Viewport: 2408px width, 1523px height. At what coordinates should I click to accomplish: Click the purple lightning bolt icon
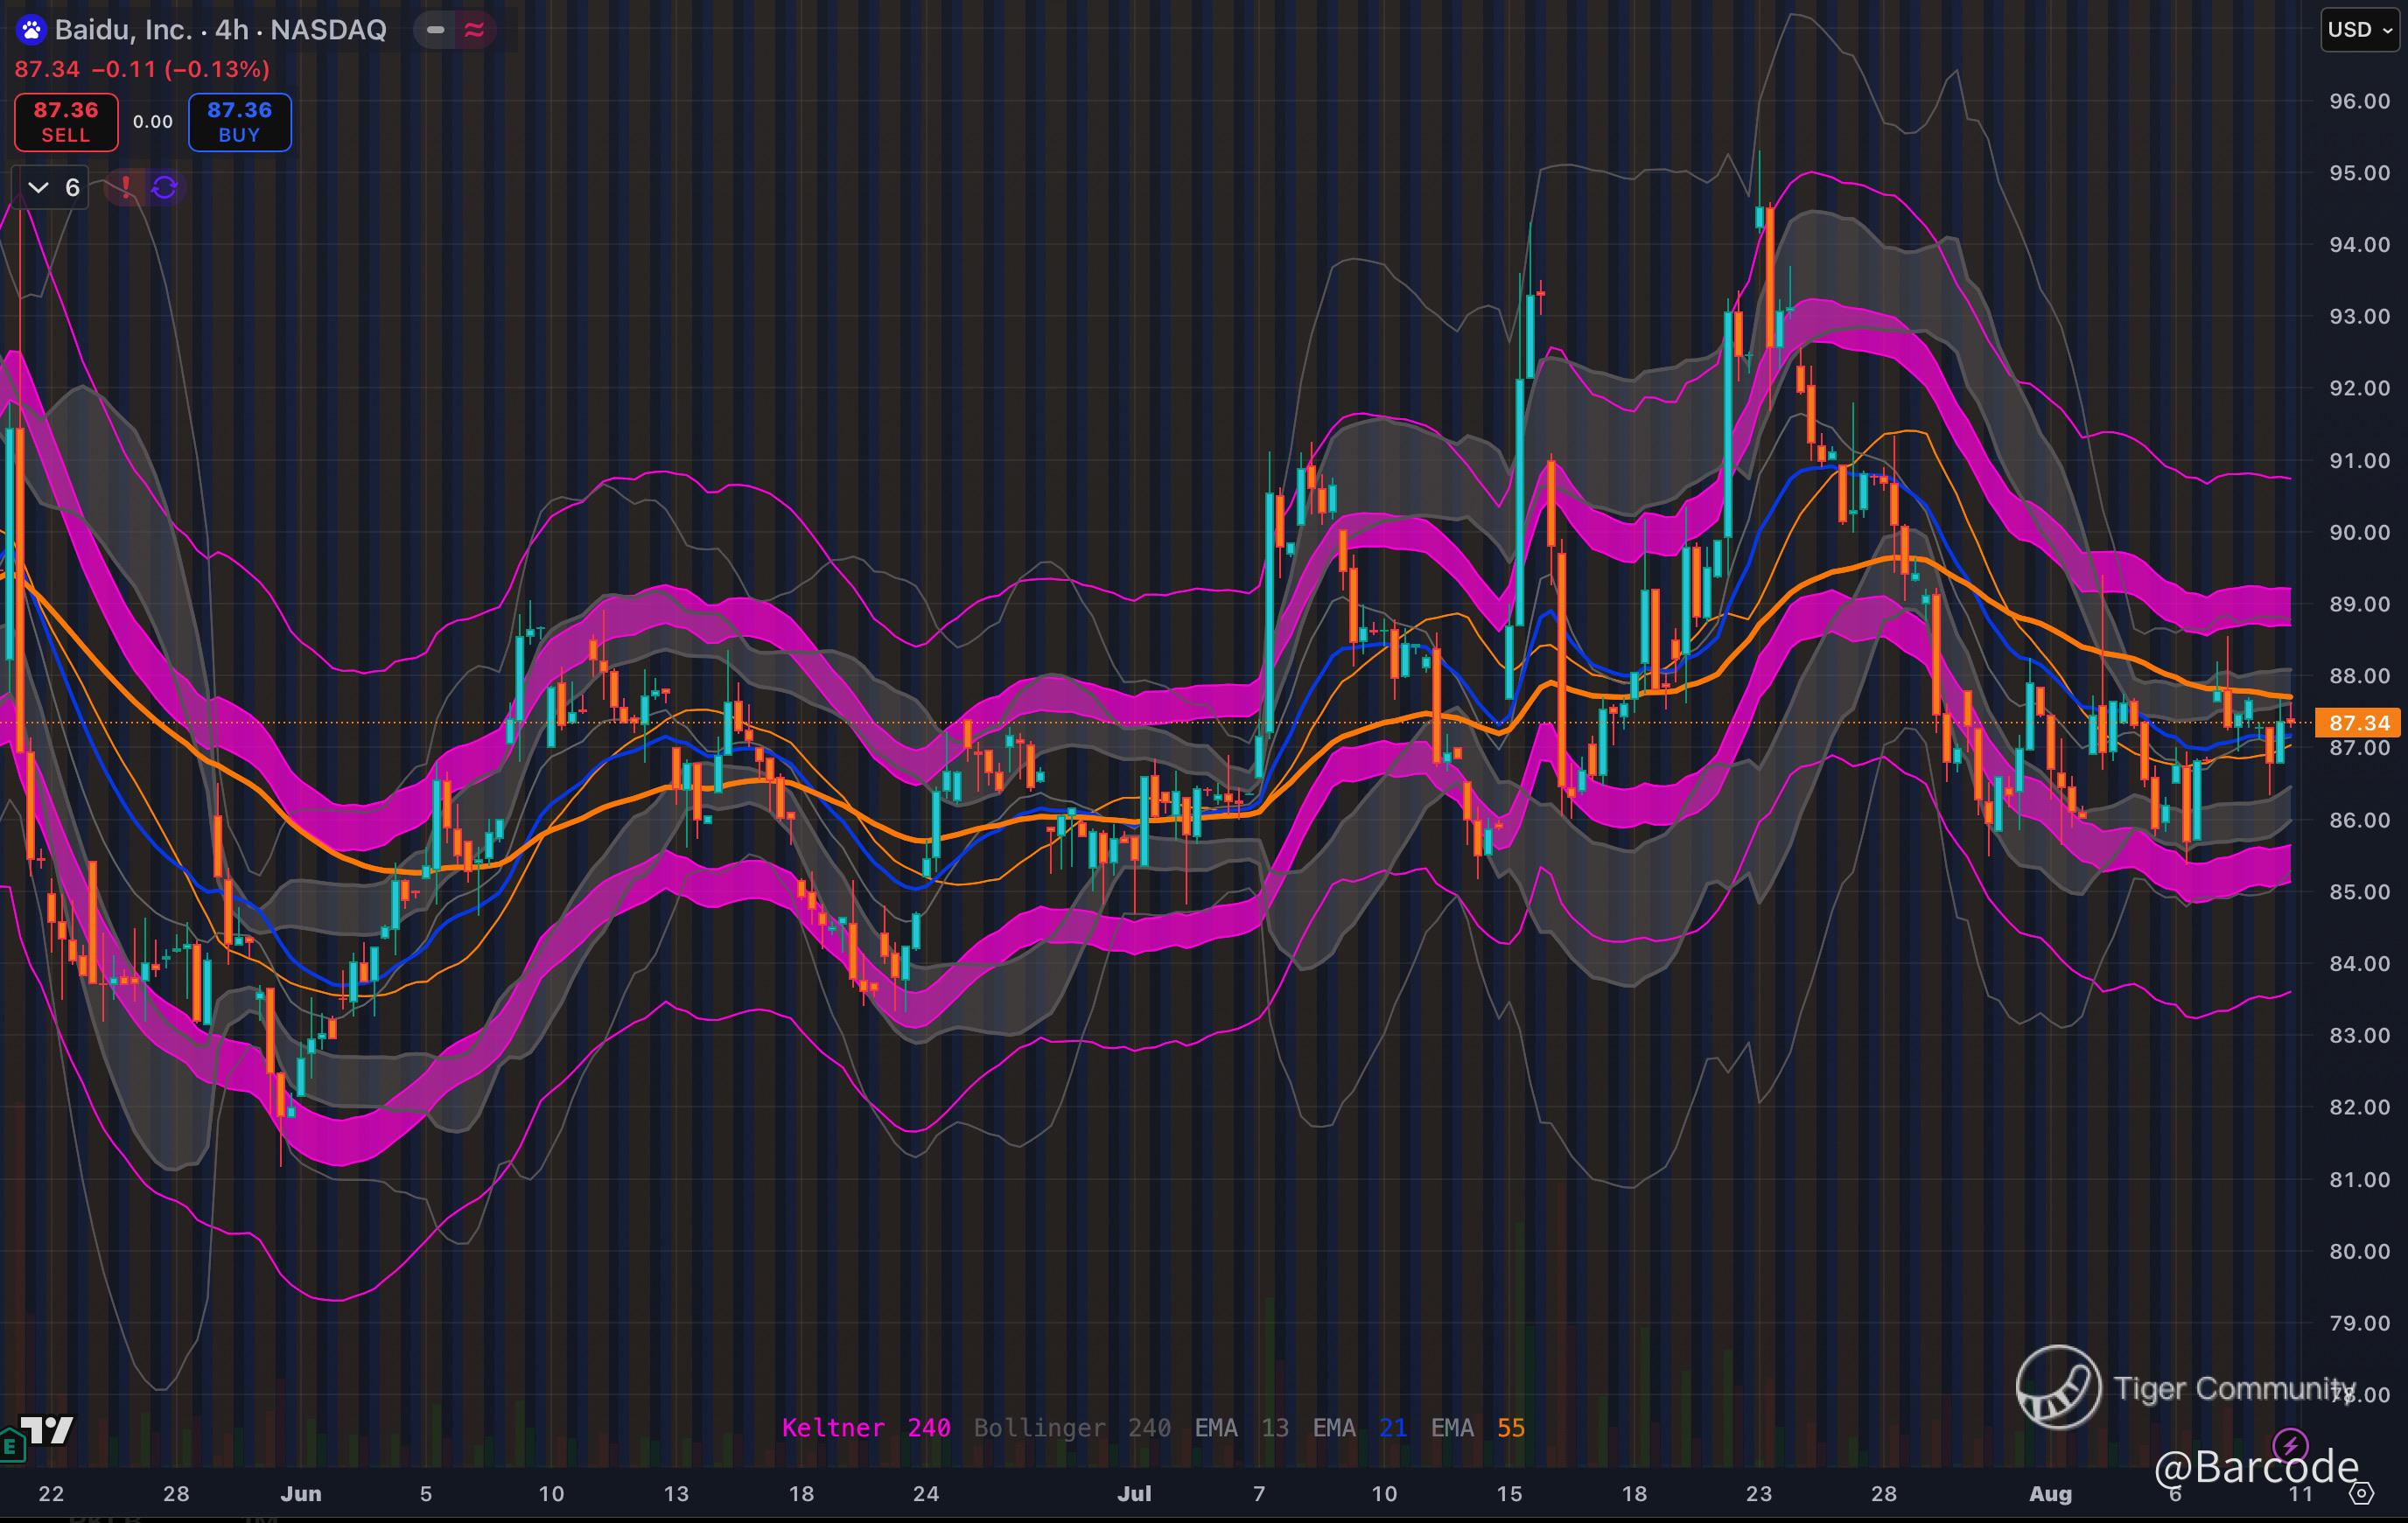(x=2290, y=1444)
